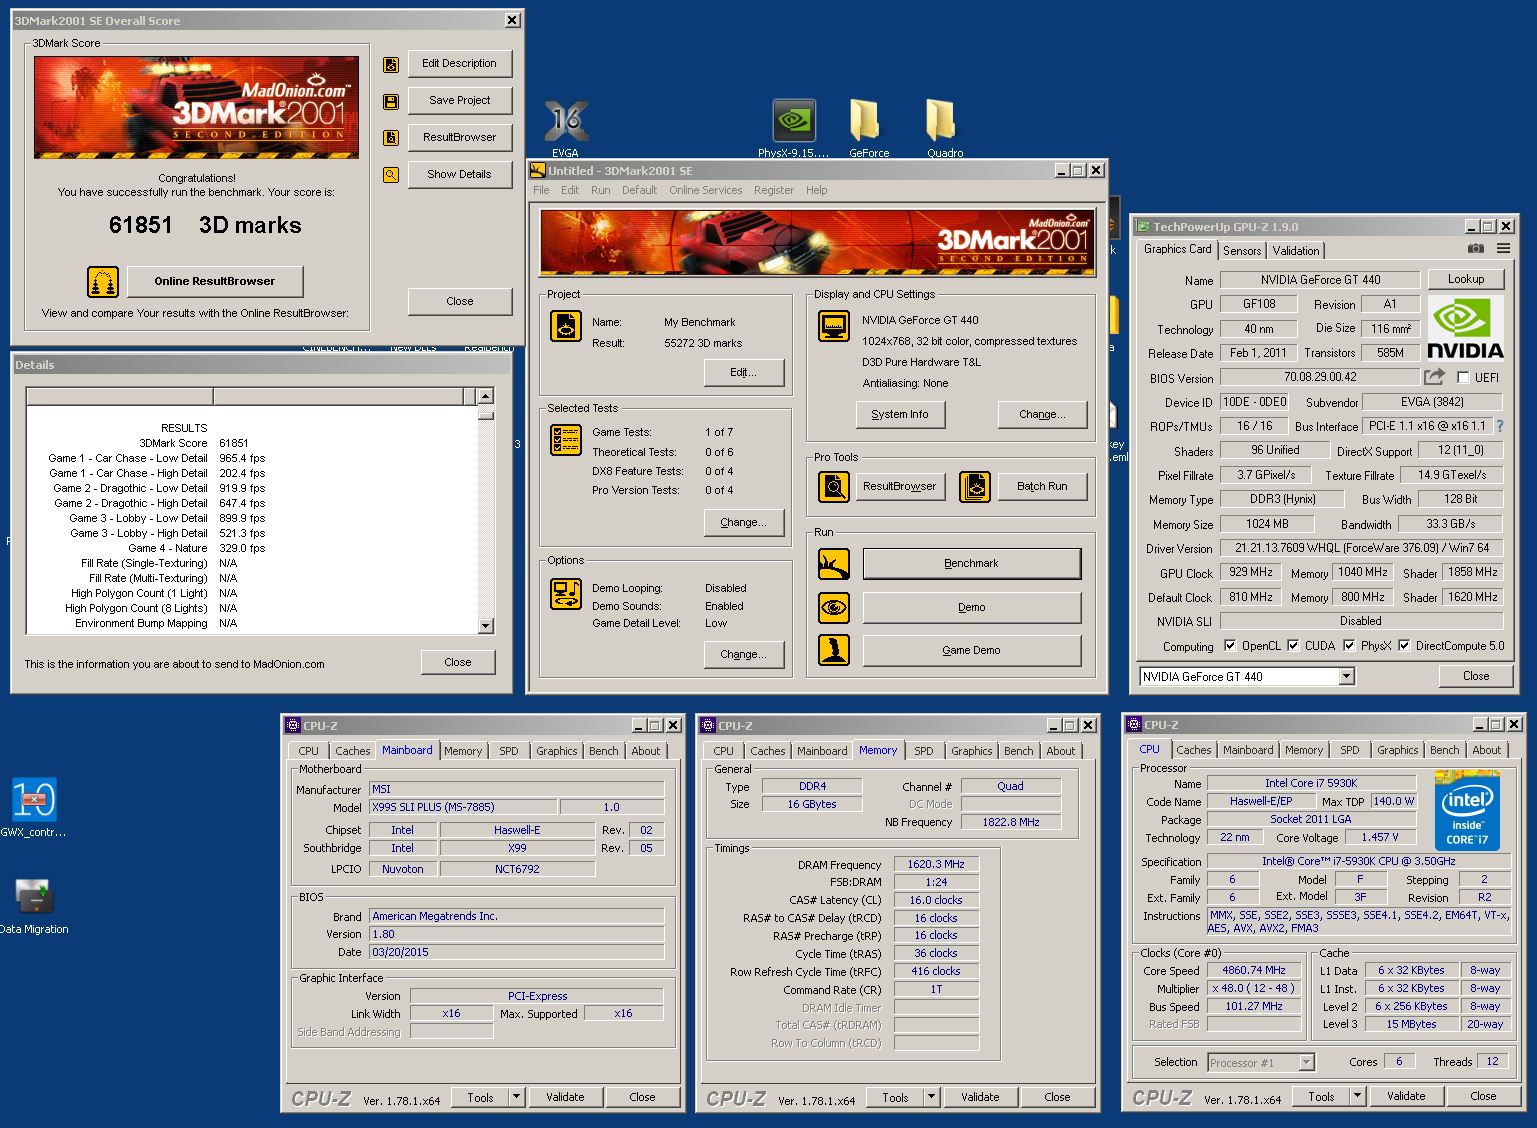Switch to the Sensors tab in GPU-Z

(x=1242, y=251)
